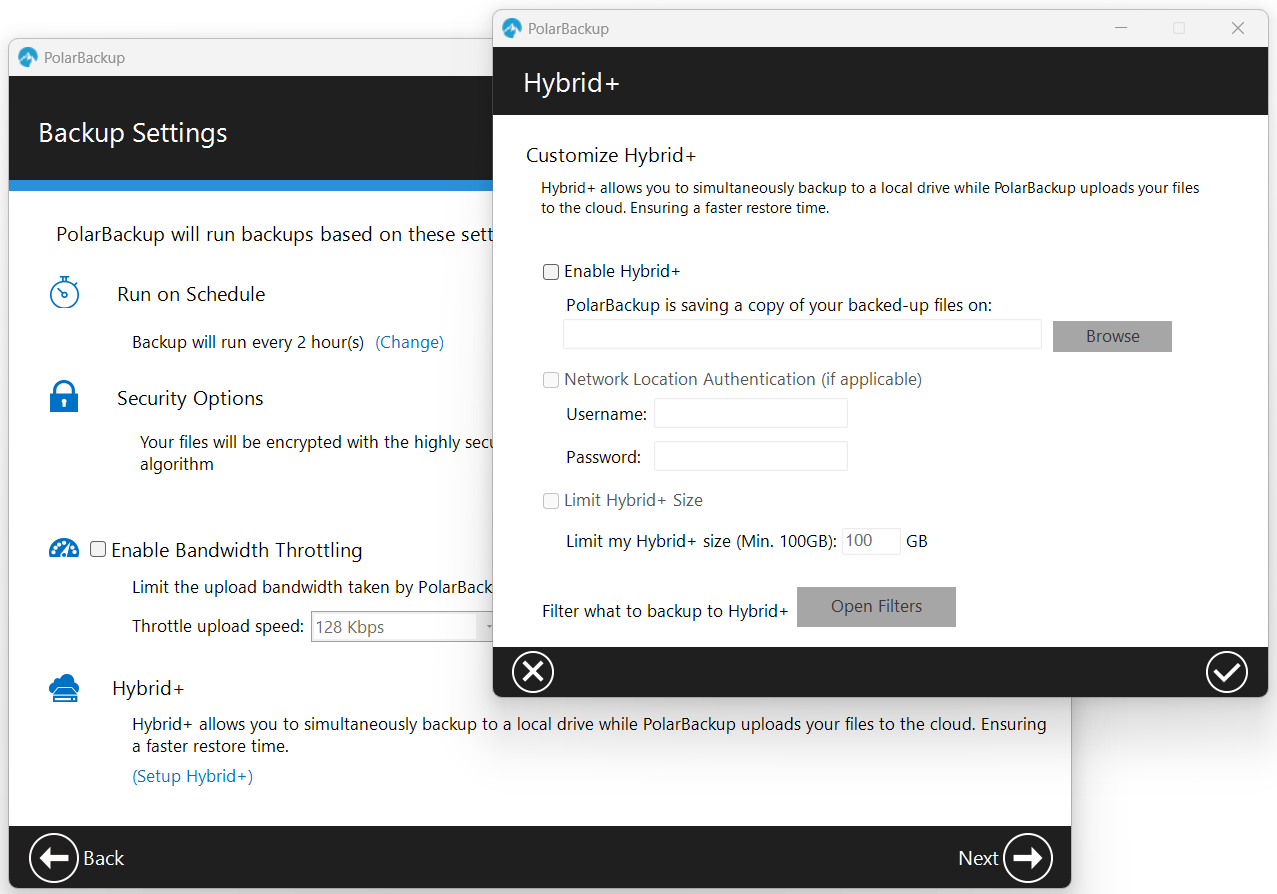Click the Username input field

tap(750, 412)
